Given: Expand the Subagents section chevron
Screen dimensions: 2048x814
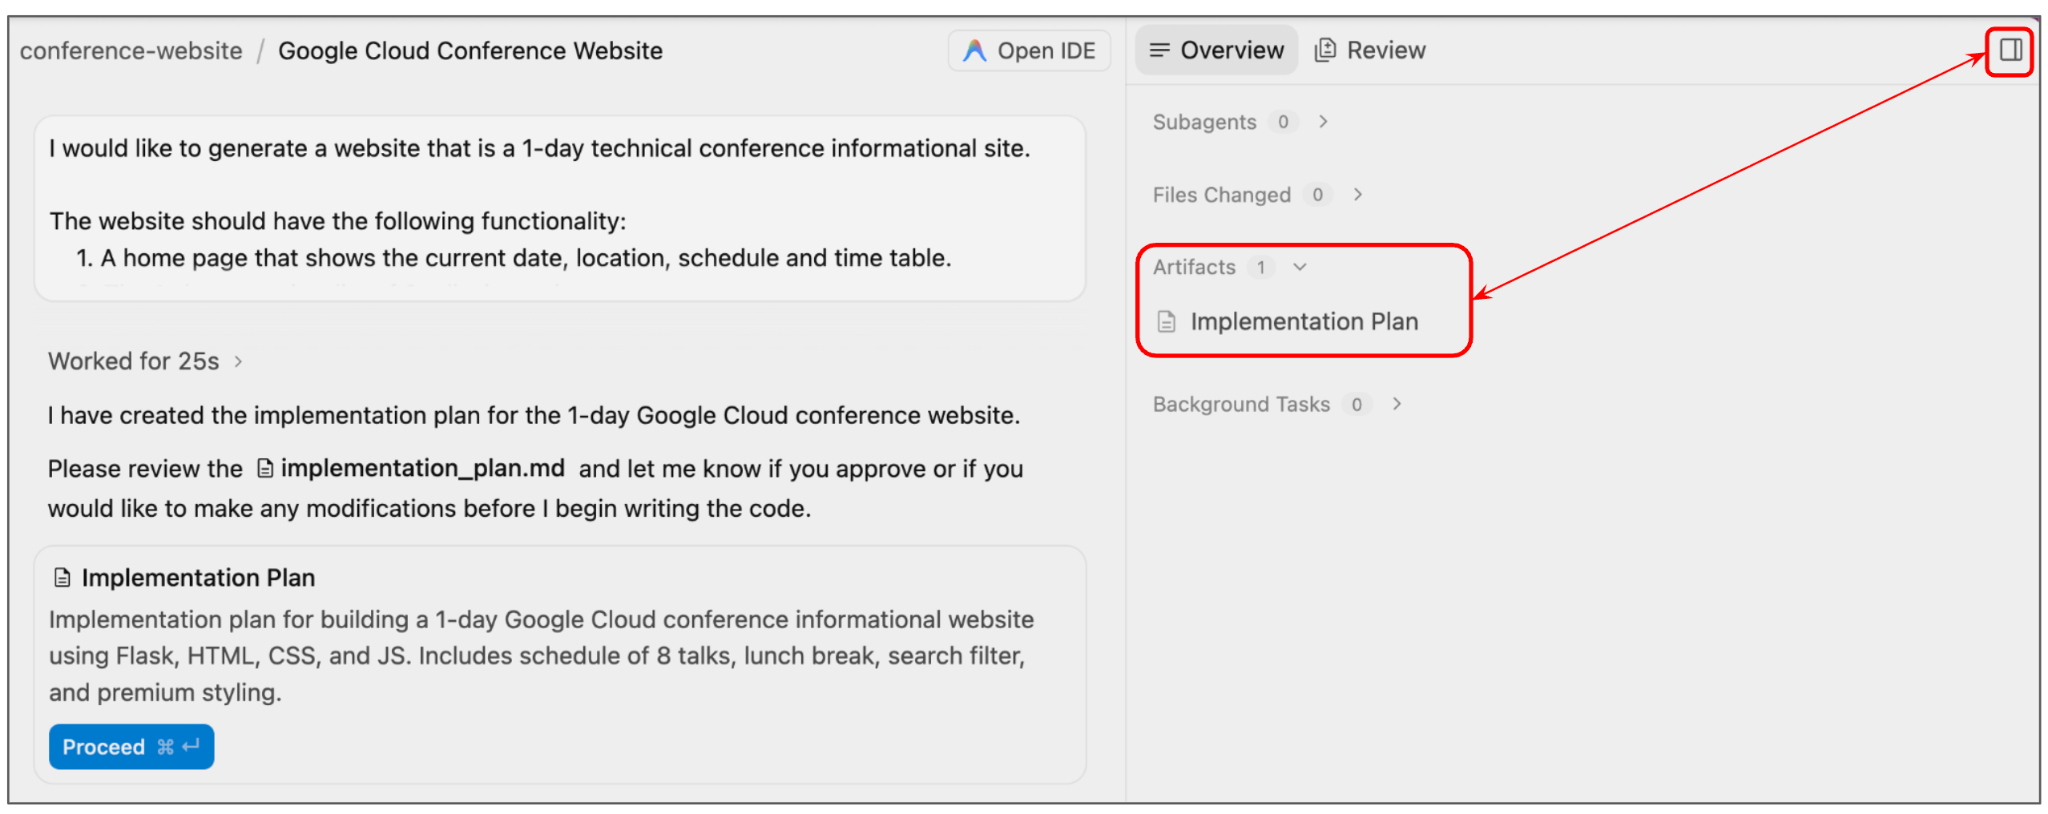Looking at the screenshot, I should [x=1323, y=122].
